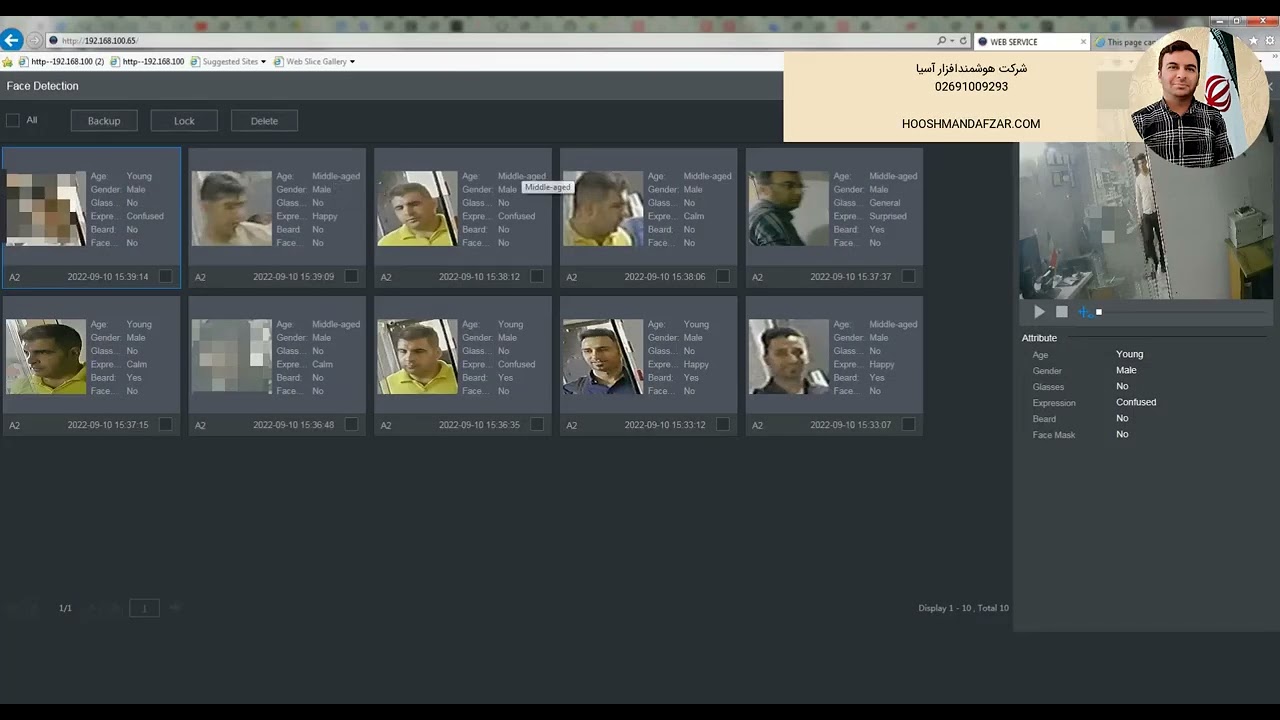The image size is (1280, 720).
Task: Open the face thumbnail dated 15:39:09
Action: click(231, 208)
